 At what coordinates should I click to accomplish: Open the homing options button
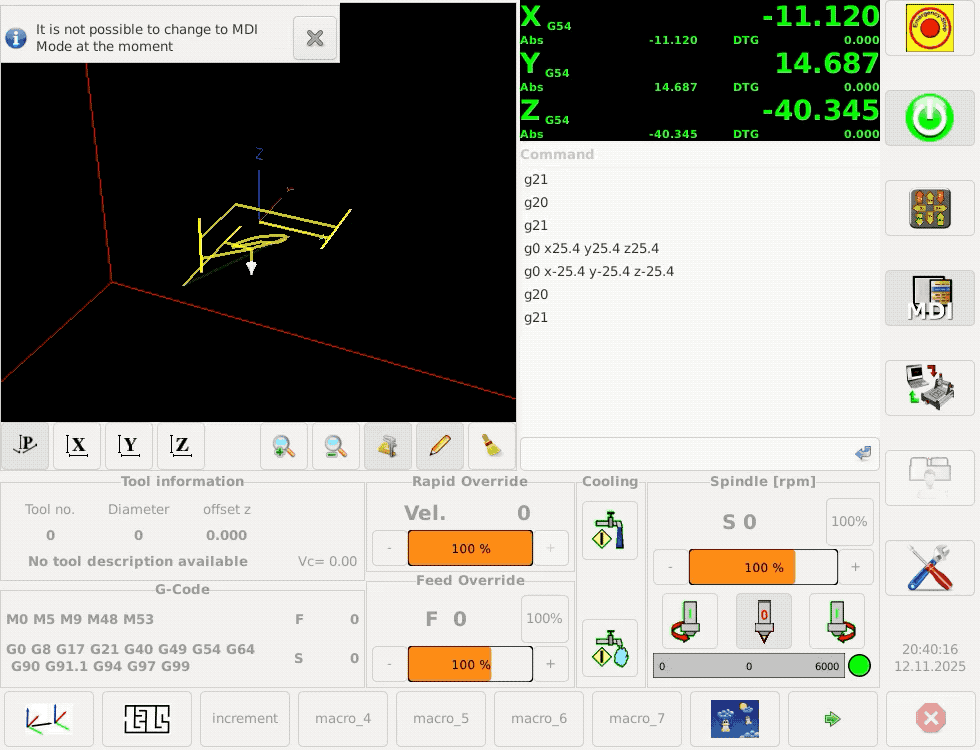(x=48, y=718)
